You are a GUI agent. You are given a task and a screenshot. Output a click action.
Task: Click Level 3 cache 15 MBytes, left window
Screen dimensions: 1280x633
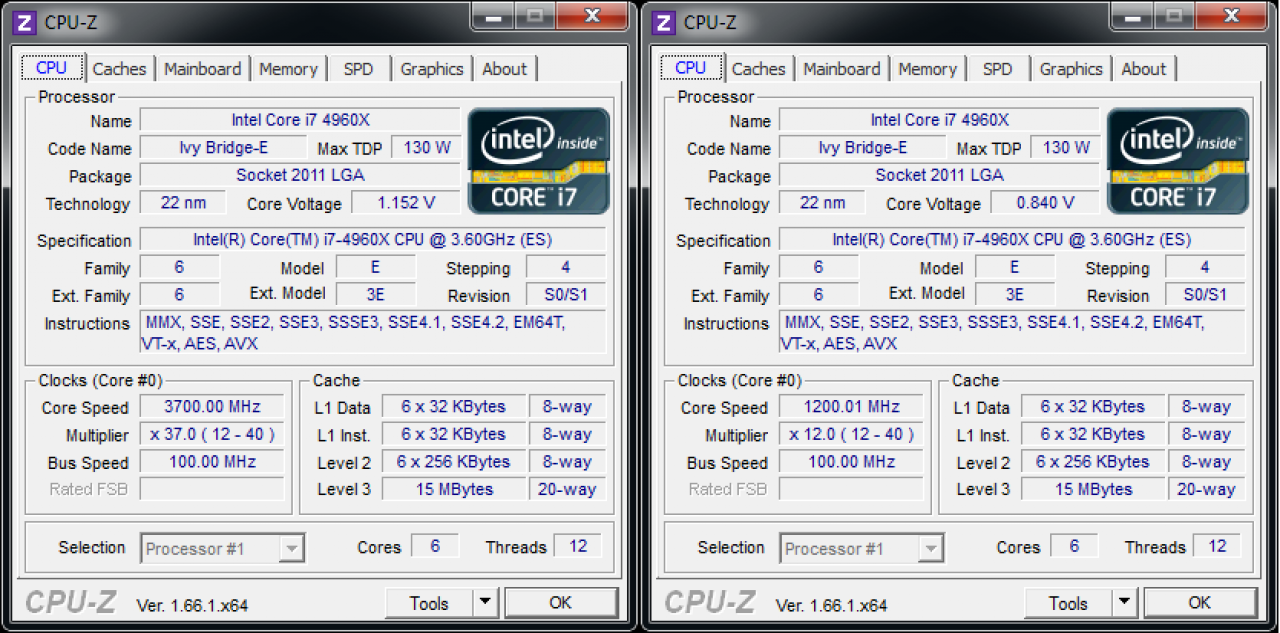click(454, 489)
